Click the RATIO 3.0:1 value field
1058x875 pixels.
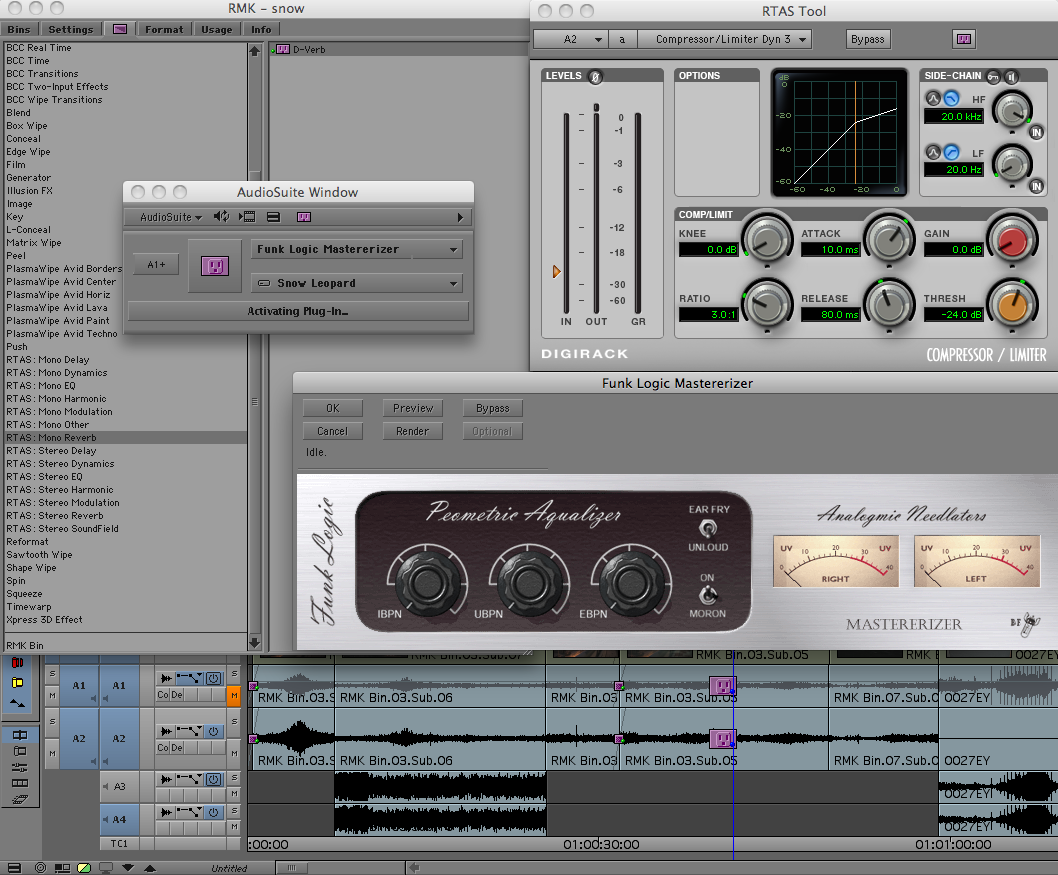(708, 314)
